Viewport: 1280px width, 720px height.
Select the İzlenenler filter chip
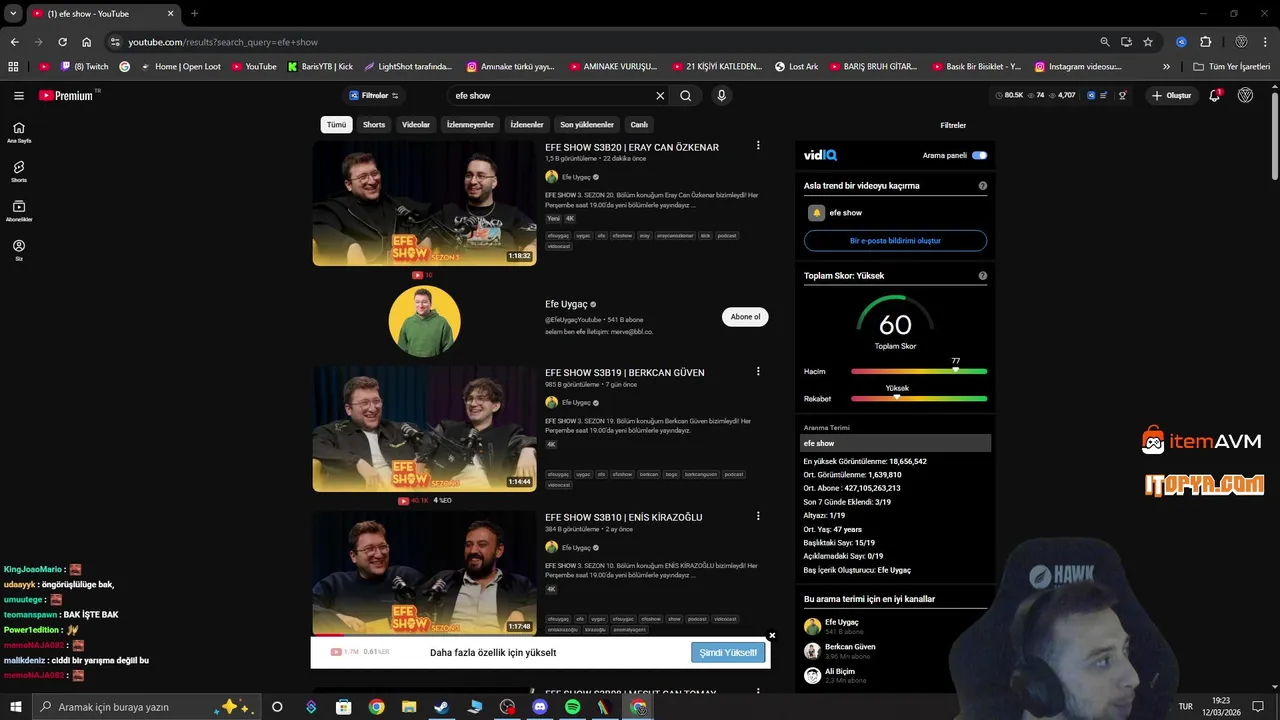point(527,125)
